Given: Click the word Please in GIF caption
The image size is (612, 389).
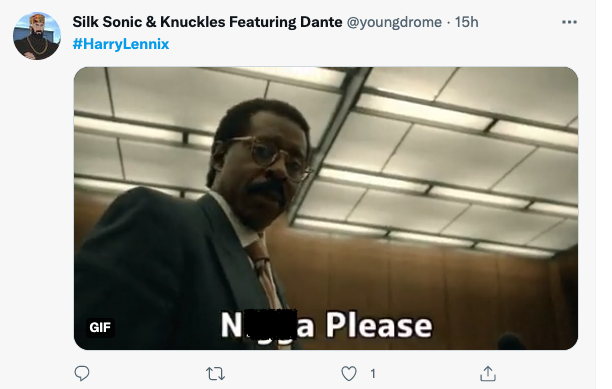Looking at the screenshot, I should coord(379,325).
